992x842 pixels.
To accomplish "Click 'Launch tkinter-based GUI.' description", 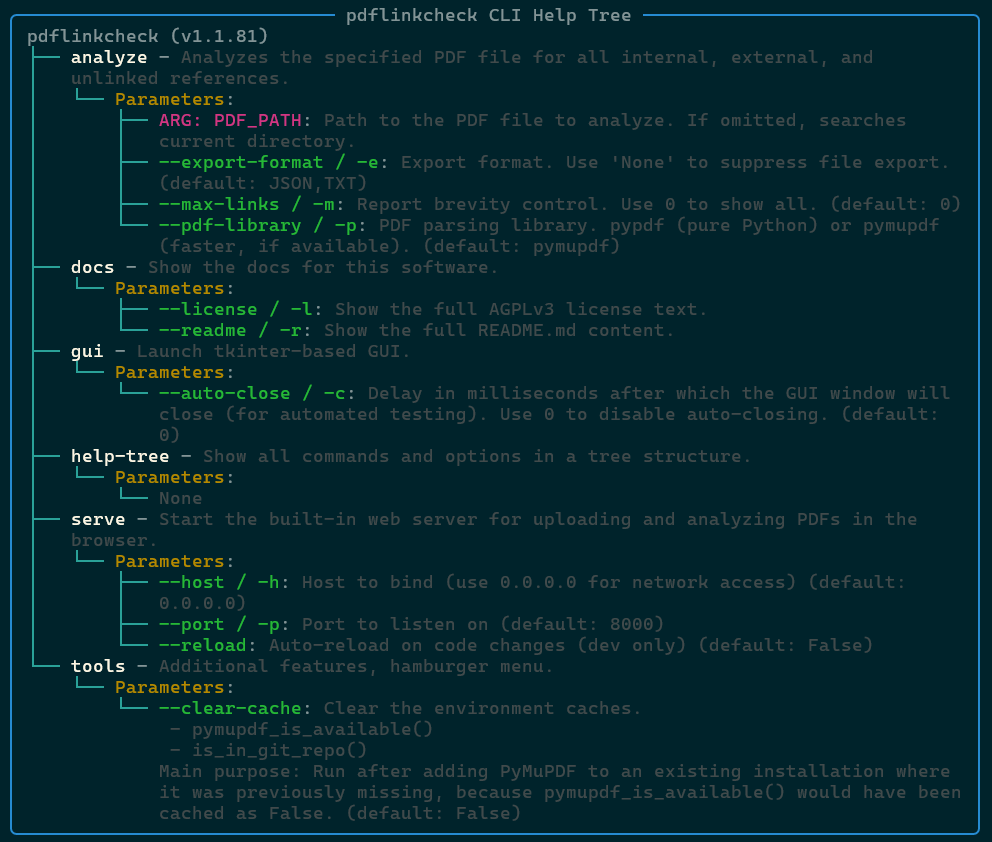I will point(274,351).
